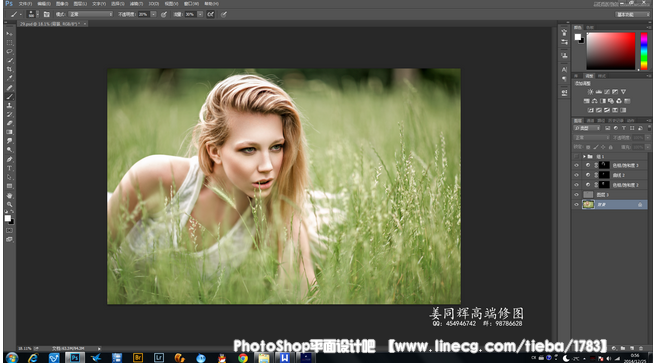Select the Quick Selection tool
The width and height of the screenshot is (657, 363).
(9, 60)
